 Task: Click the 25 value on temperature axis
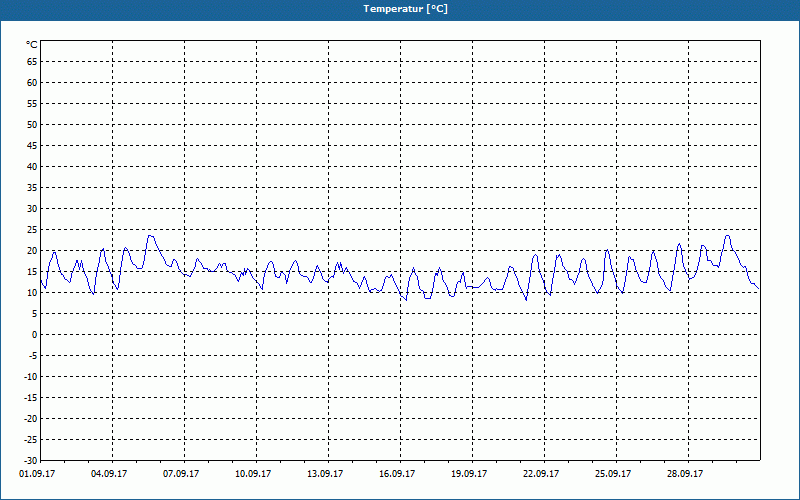tap(32, 230)
